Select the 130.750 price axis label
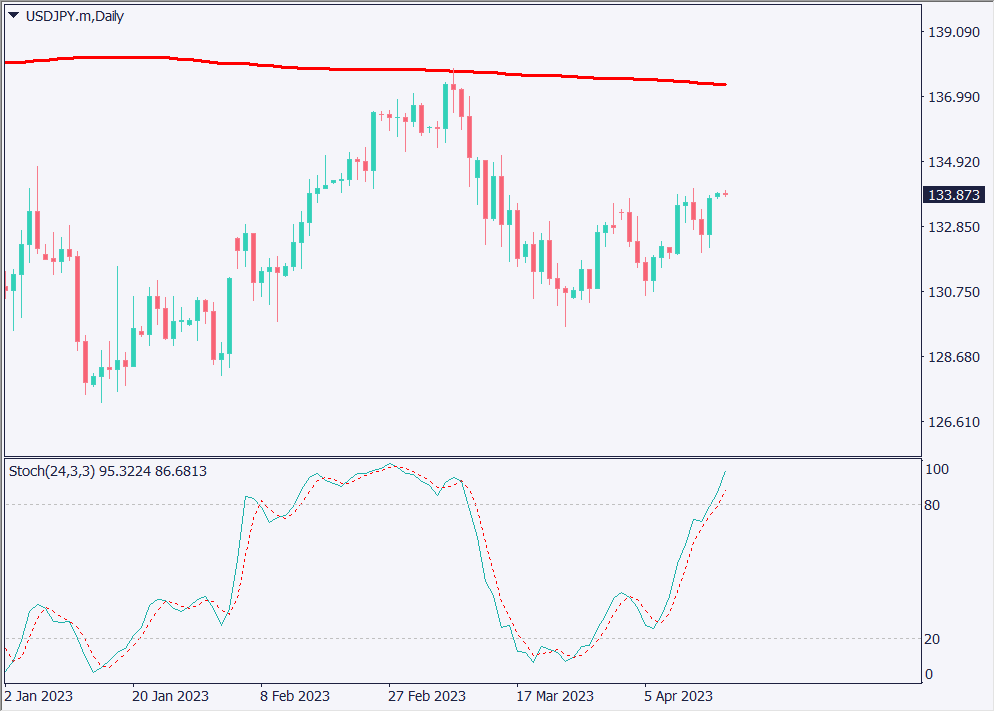The height and width of the screenshot is (712, 995). click(x=954, y=292)
